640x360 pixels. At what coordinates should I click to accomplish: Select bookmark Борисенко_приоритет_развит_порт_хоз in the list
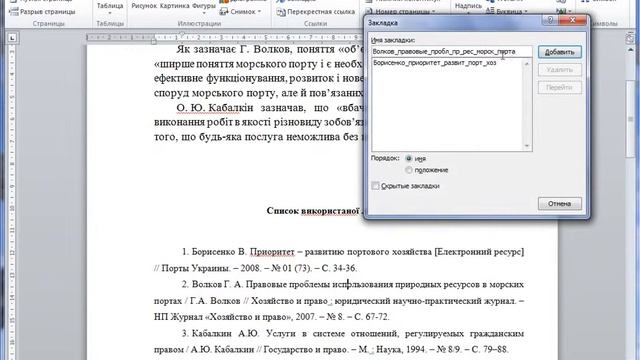(435, 63)
